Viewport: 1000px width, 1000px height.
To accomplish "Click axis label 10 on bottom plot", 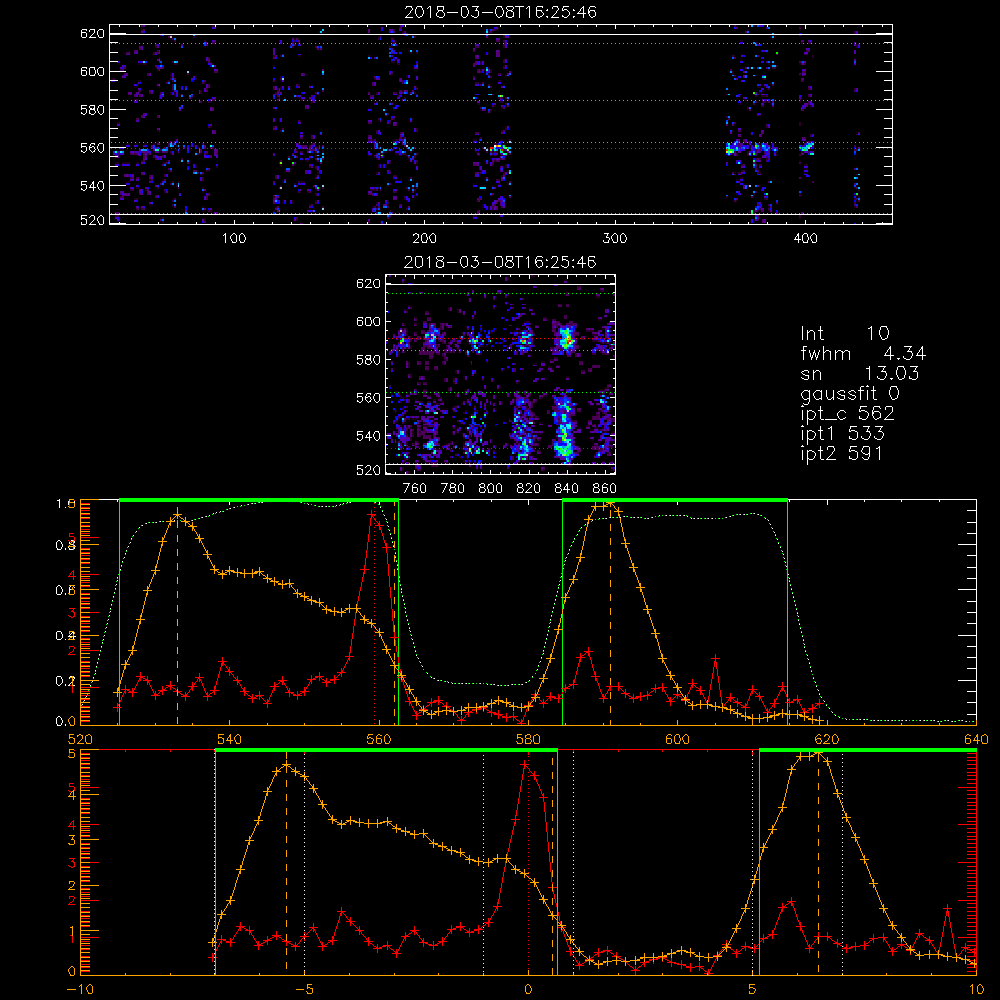I will click(x=976, y=990).
